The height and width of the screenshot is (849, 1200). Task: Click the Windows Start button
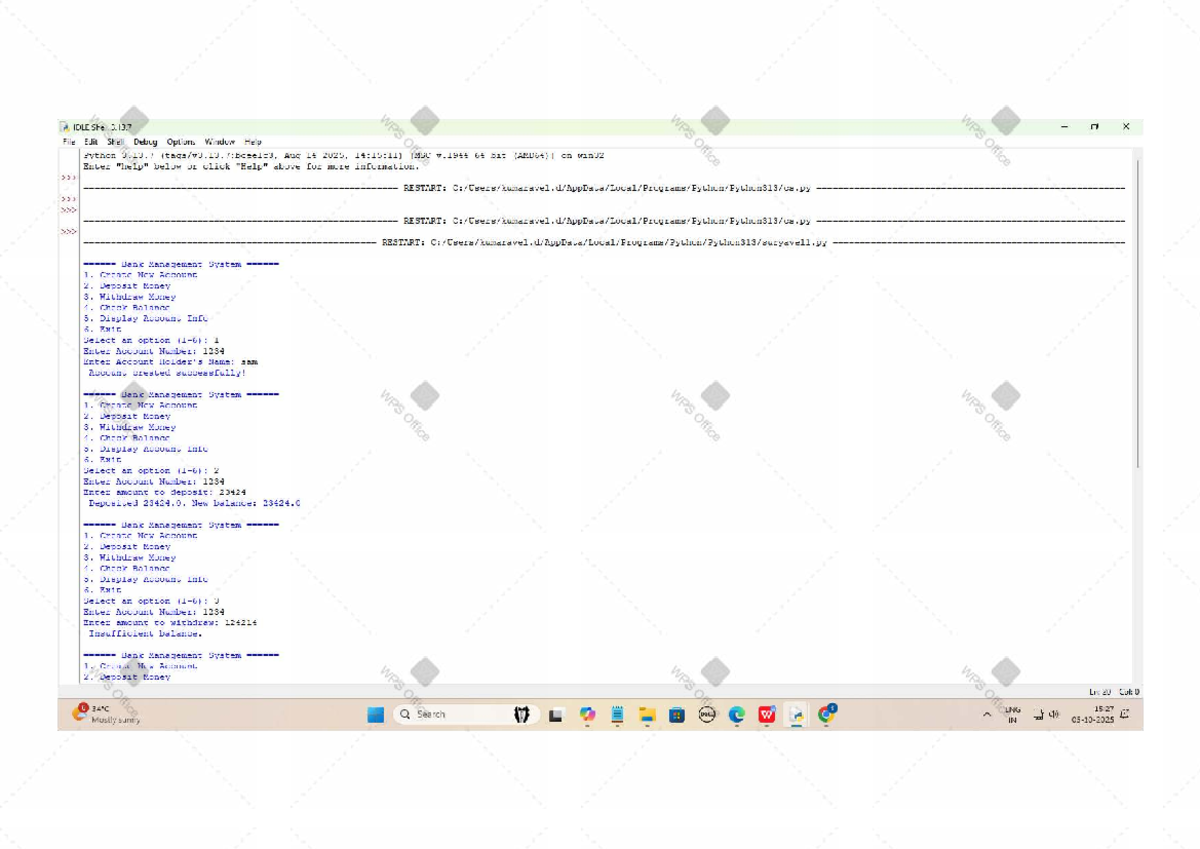click(375, 714)
